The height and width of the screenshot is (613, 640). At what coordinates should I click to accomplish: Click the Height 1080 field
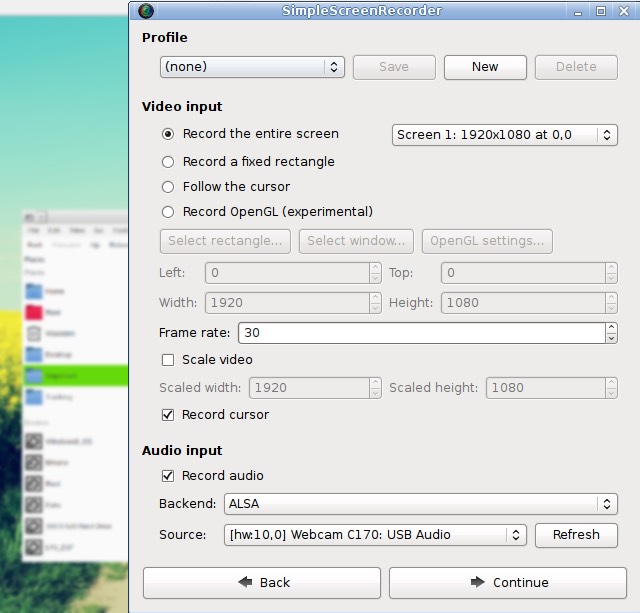click(x=524, y=303)
